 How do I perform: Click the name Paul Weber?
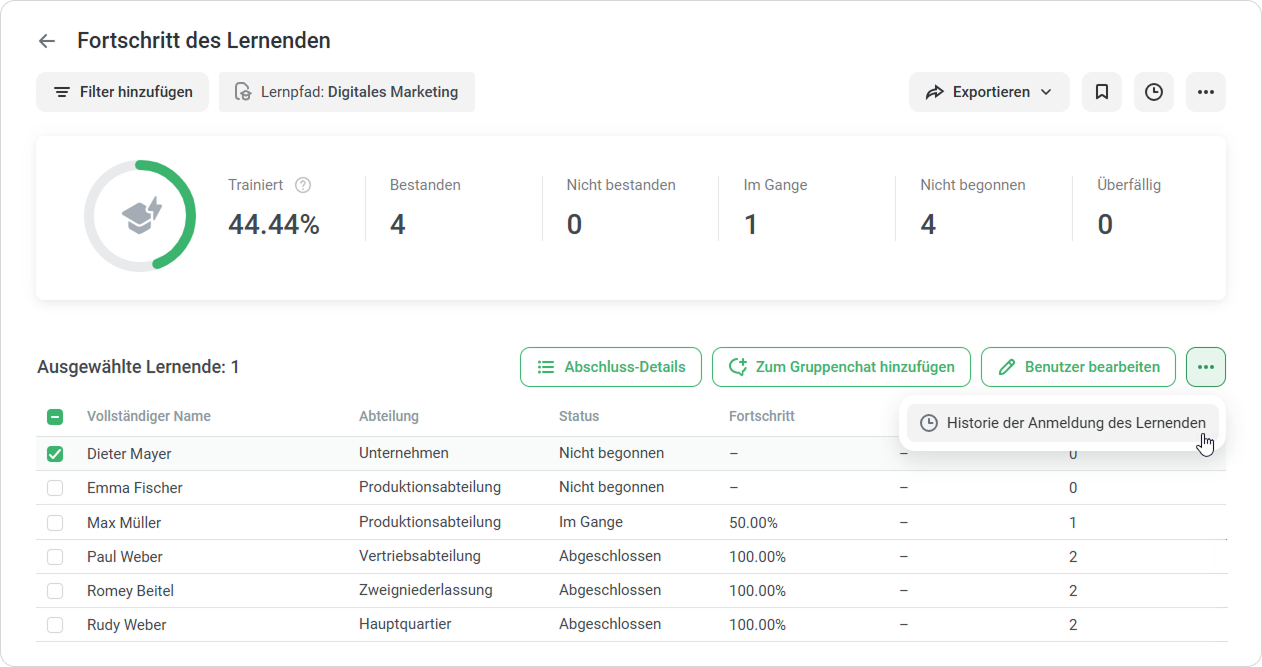[x=125, y=557]
